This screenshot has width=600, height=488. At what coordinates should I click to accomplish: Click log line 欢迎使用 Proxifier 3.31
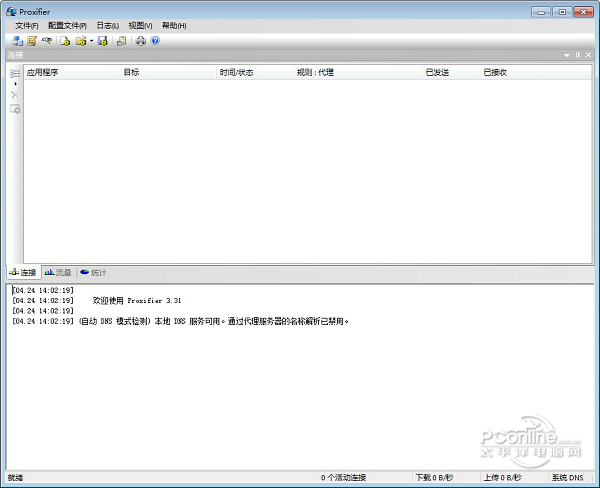[x=137, y=300]
